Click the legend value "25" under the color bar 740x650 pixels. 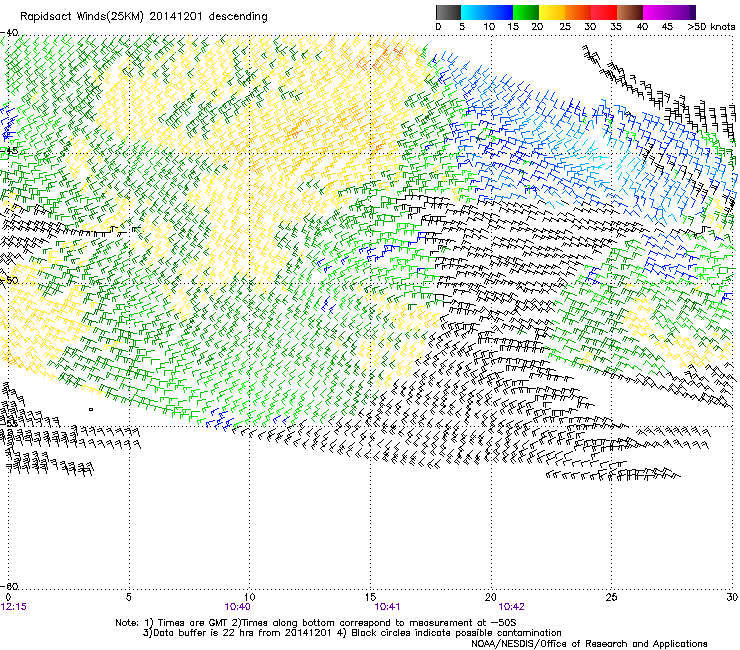565,27
